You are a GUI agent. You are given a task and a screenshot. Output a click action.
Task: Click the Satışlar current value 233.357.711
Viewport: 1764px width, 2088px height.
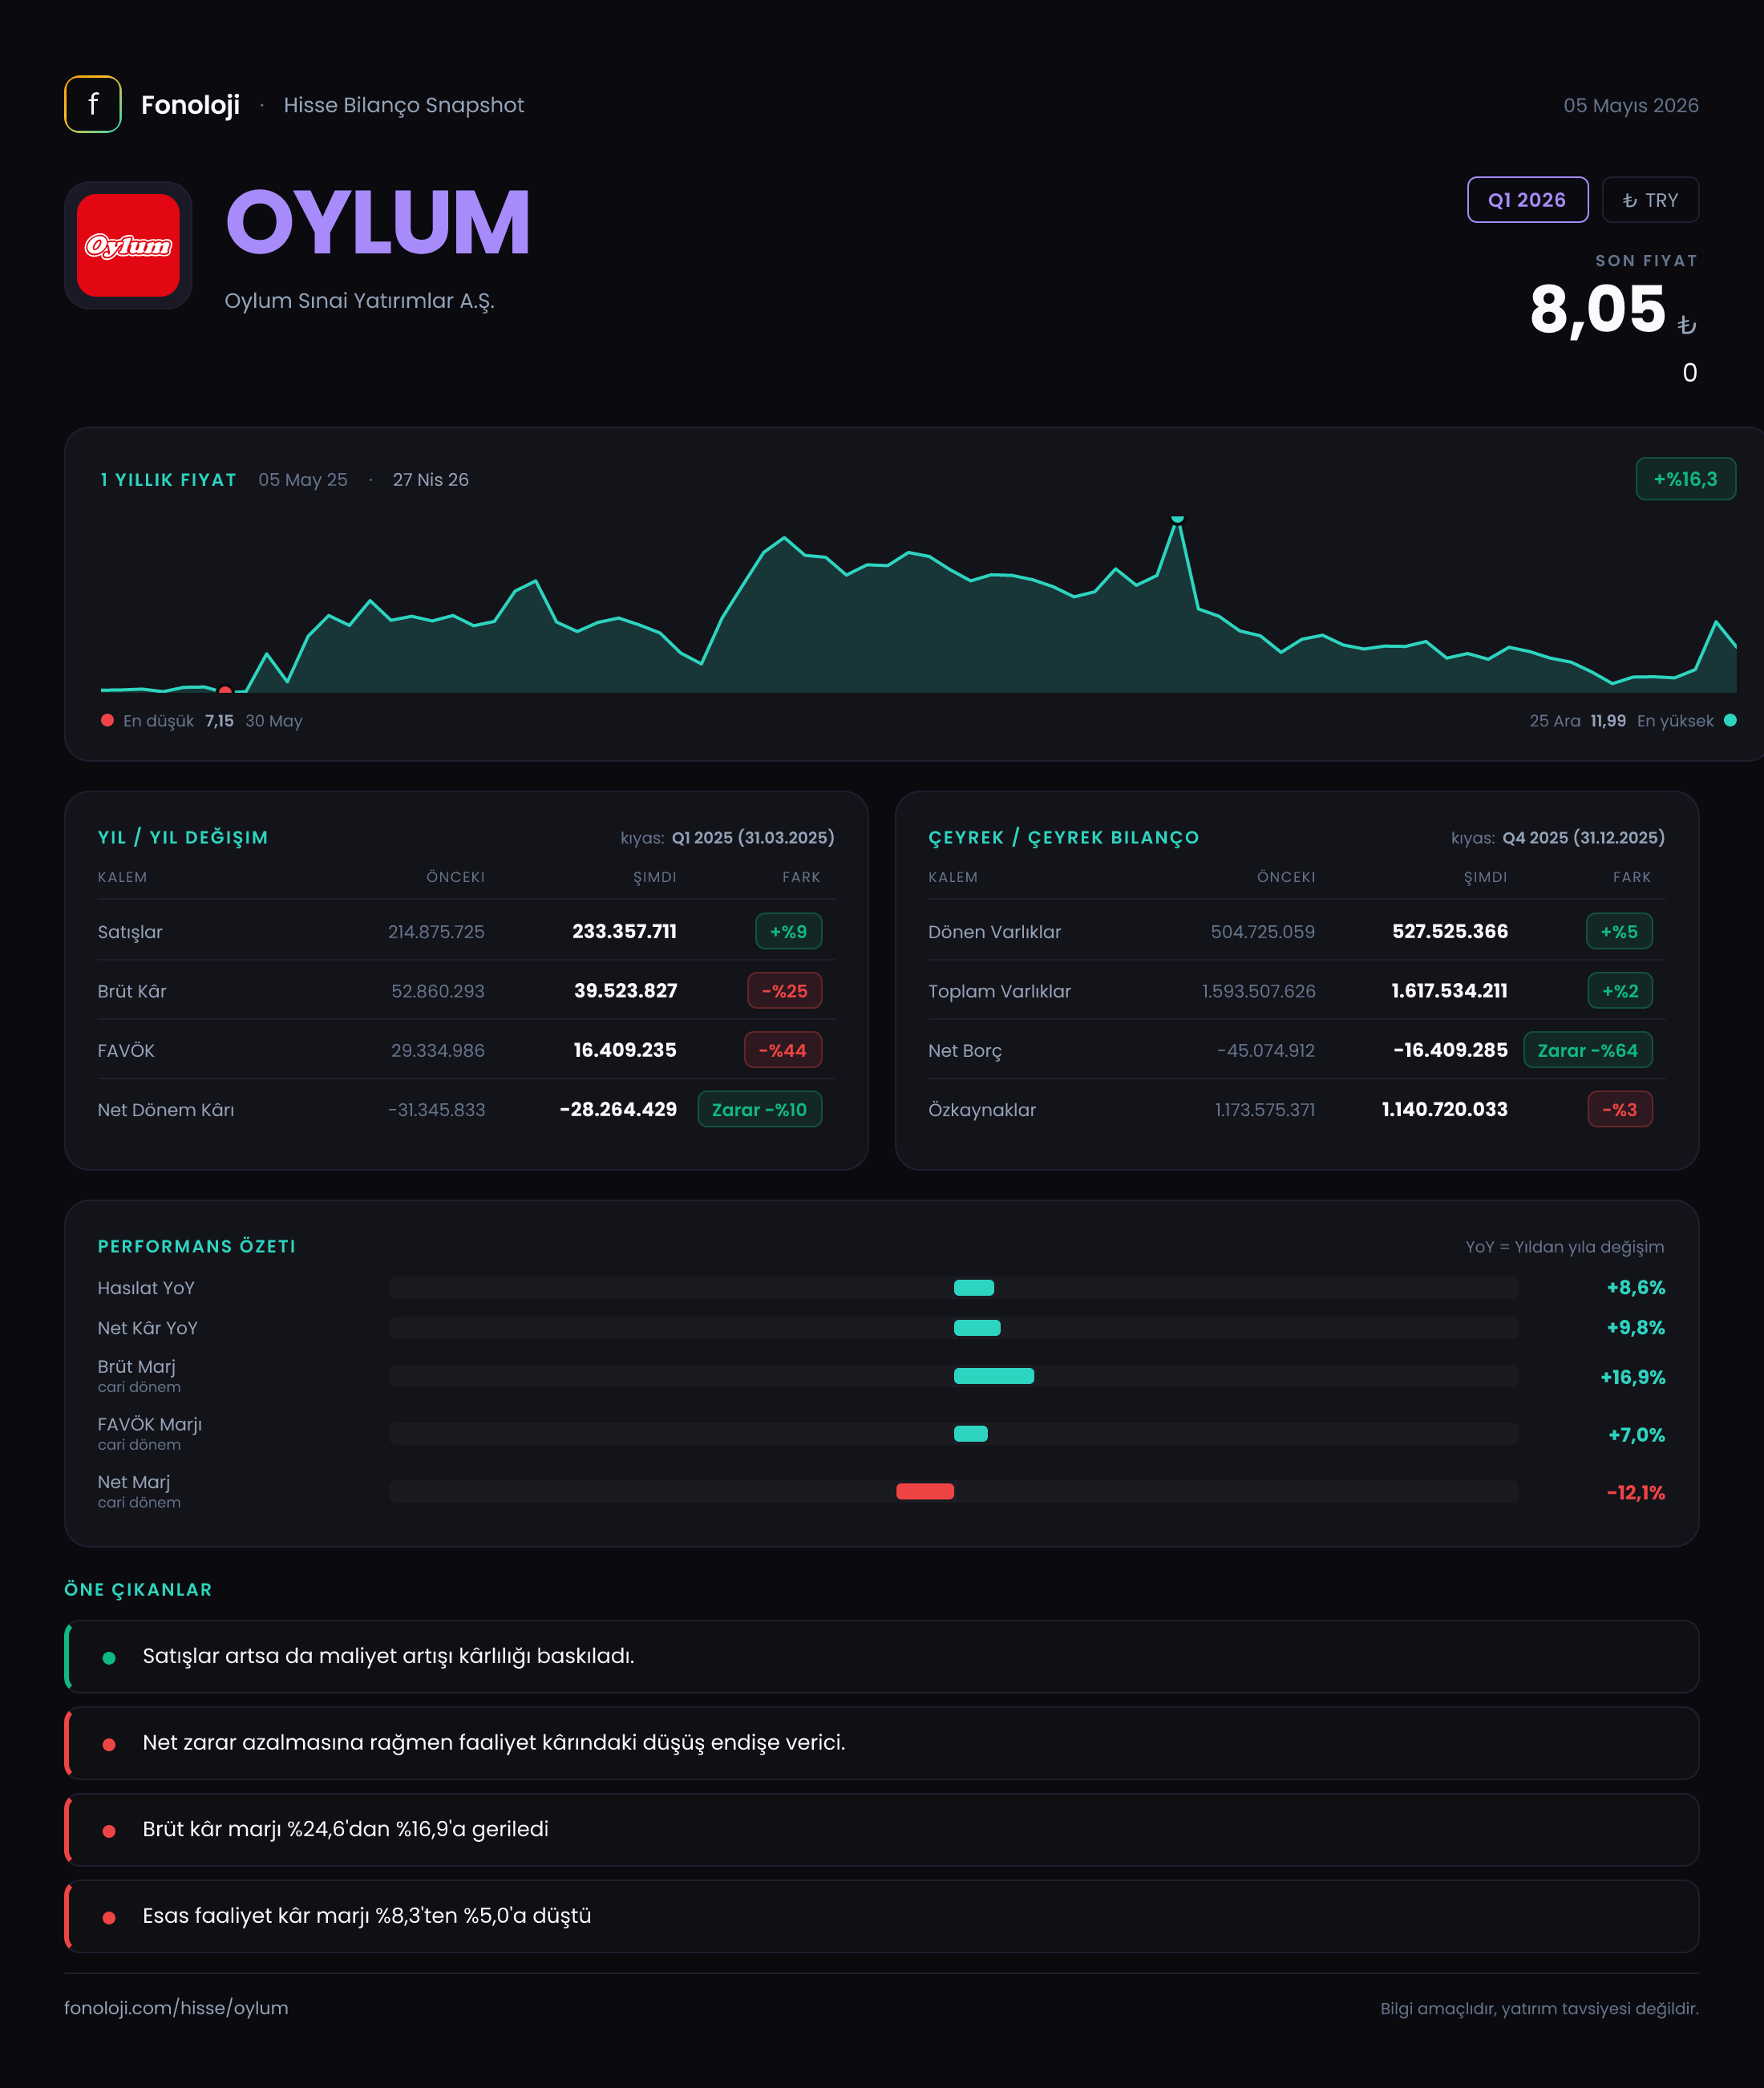pos(624,931)
